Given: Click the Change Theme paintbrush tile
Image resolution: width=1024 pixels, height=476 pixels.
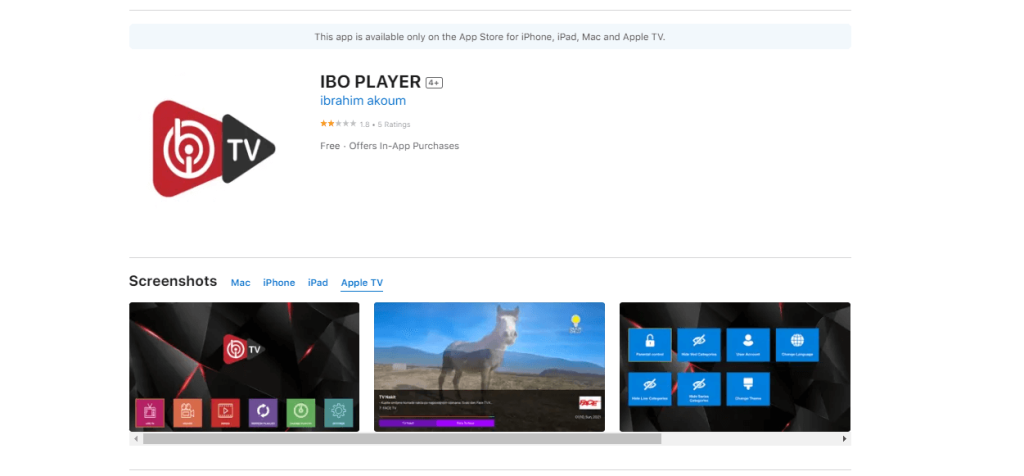Looking at the screenshot, I should (747, 388).
